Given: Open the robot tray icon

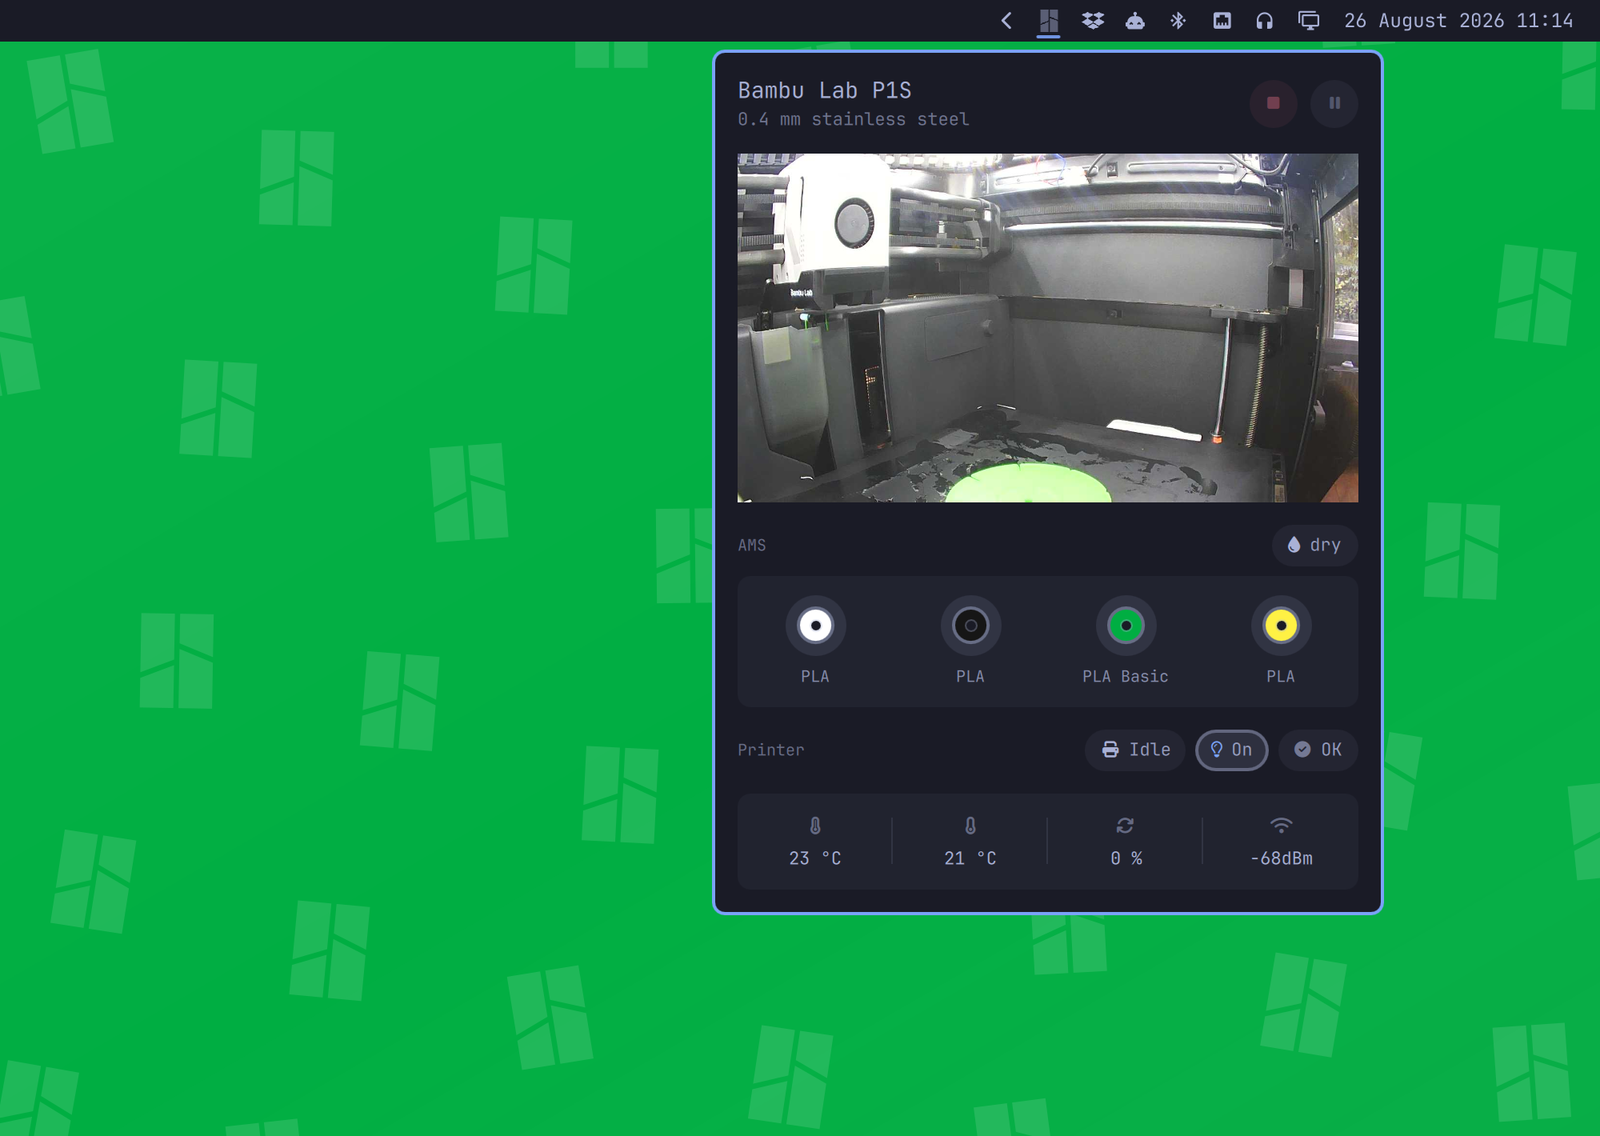Looking at the screenshot, I should pos(1135,20).
